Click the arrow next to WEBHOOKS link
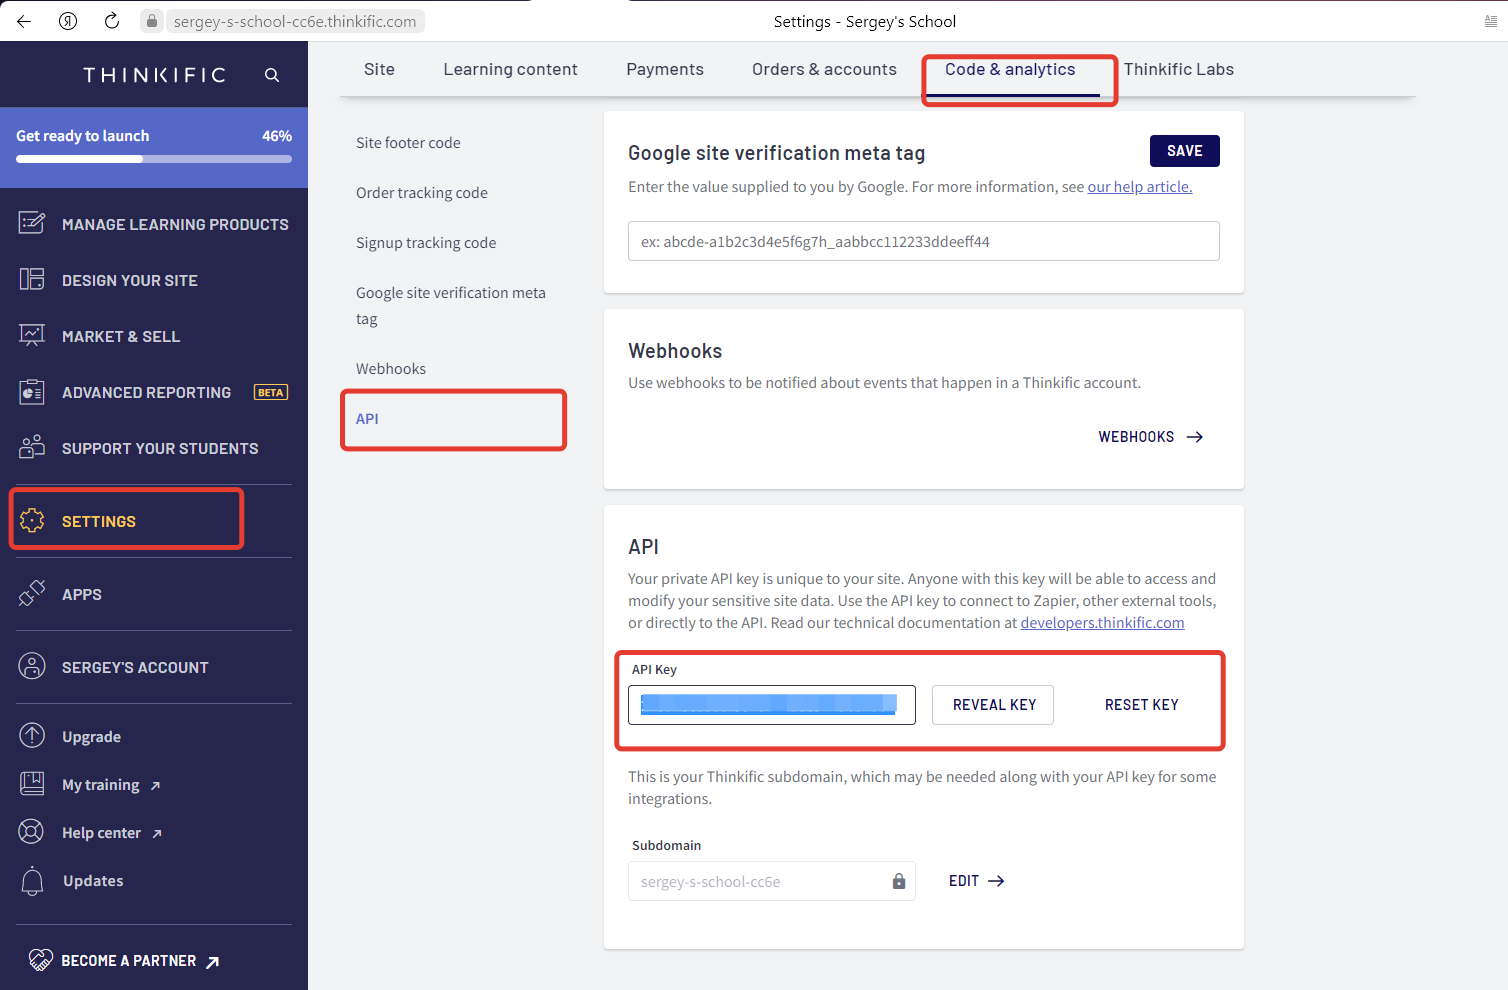Viewport: 1508px width, 990px height. [1195, 437]
